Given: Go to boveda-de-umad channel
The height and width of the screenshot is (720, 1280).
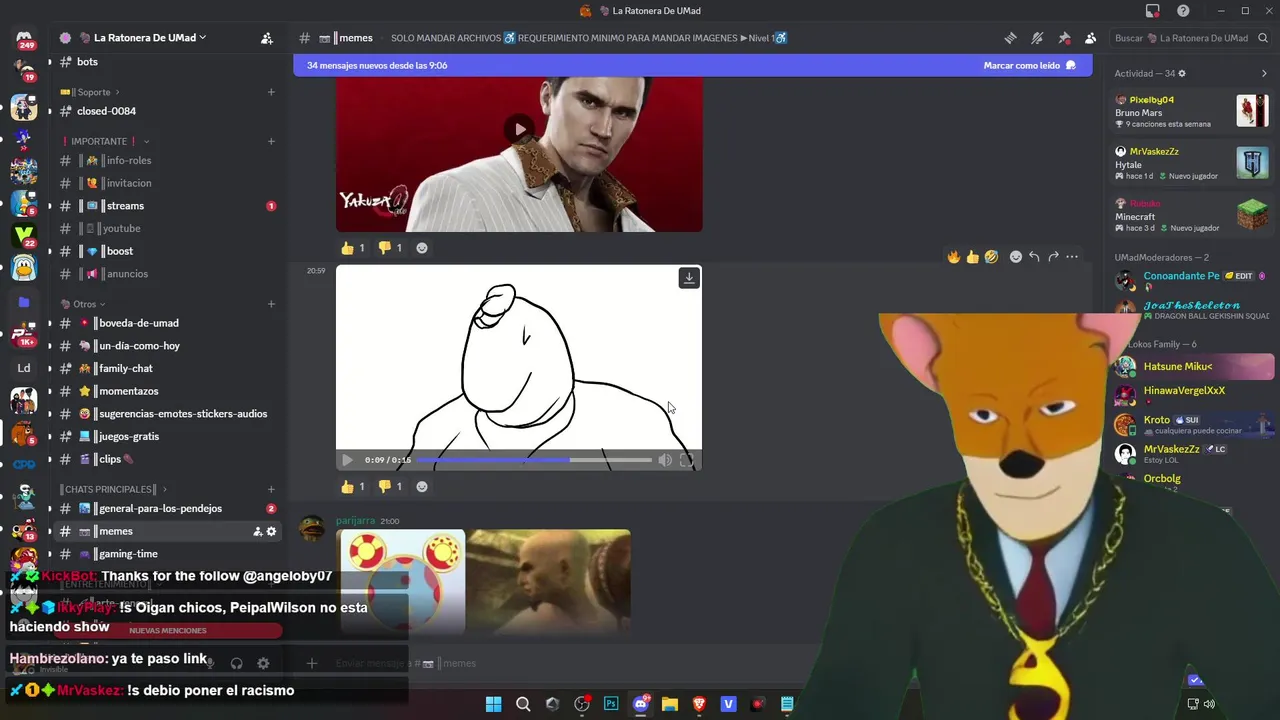Looking at the screenshot, I should [x=168, y=323].
